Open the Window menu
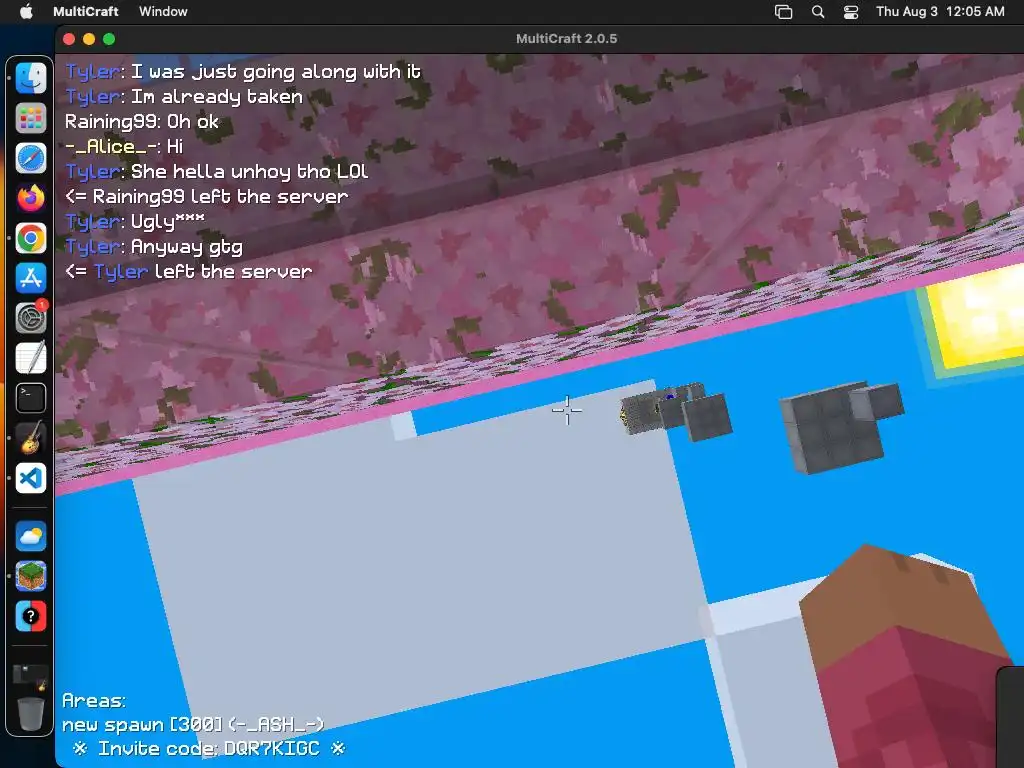Screen dimensions: 1024x768 coord(163,12)
